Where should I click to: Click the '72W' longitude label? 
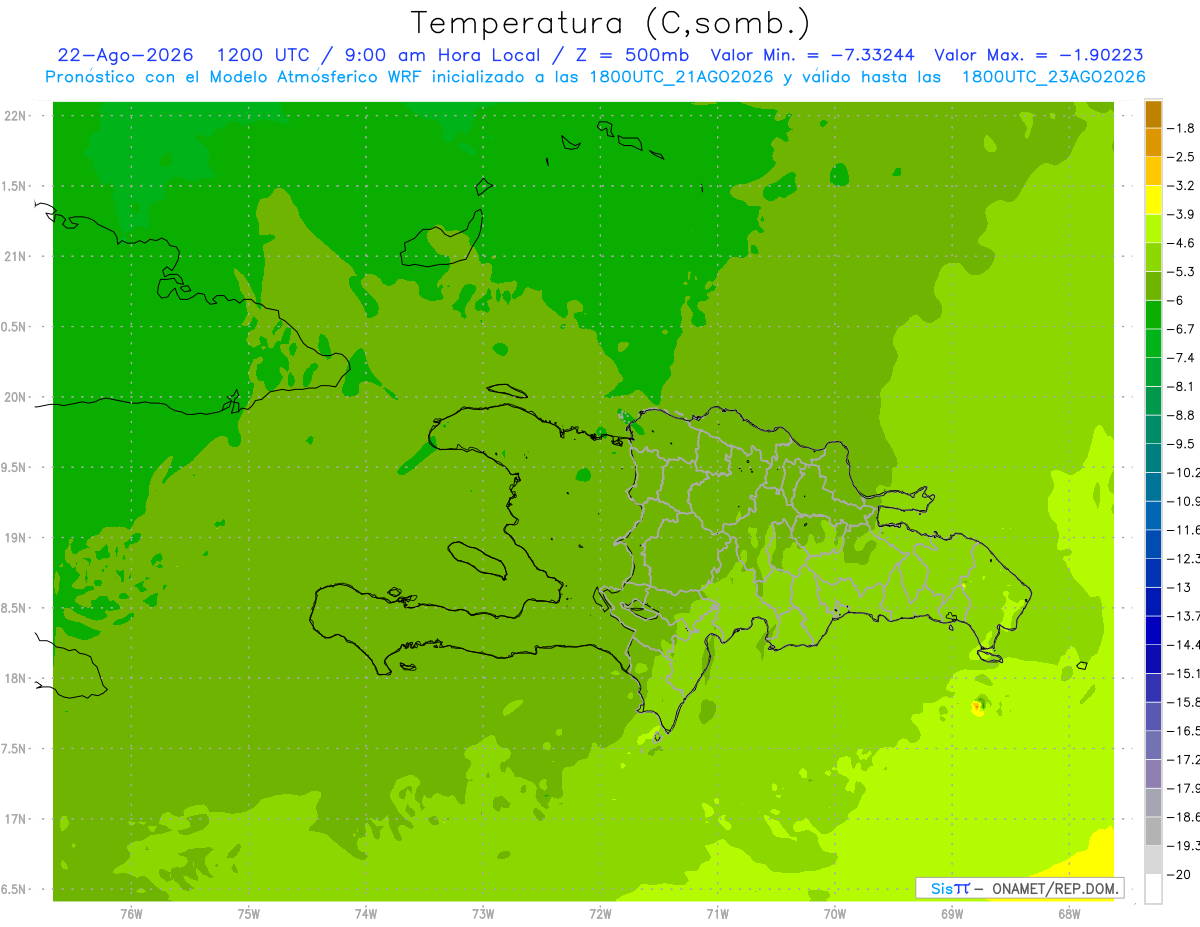[600, 914]
